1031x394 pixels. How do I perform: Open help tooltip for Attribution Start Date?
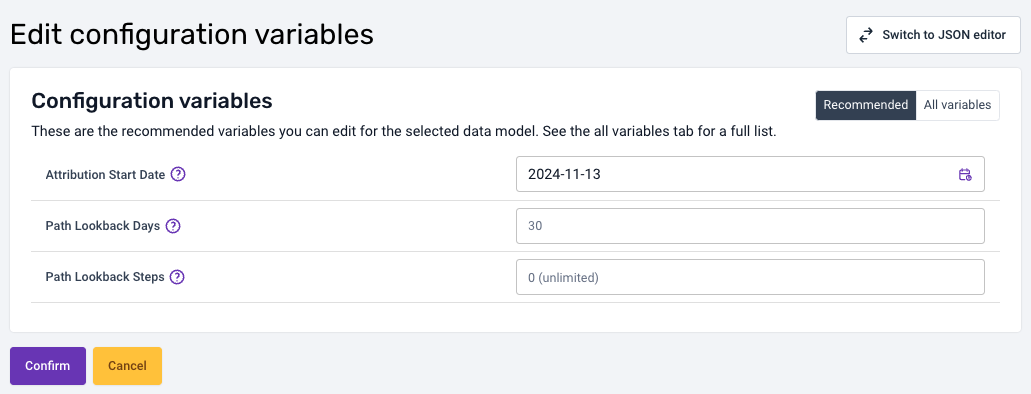178,175
